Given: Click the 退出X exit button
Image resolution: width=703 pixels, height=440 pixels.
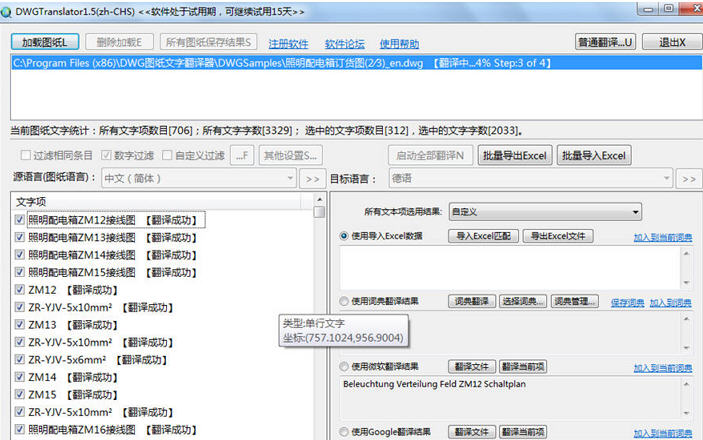Looking at the screenshot, I should (672, 42).
